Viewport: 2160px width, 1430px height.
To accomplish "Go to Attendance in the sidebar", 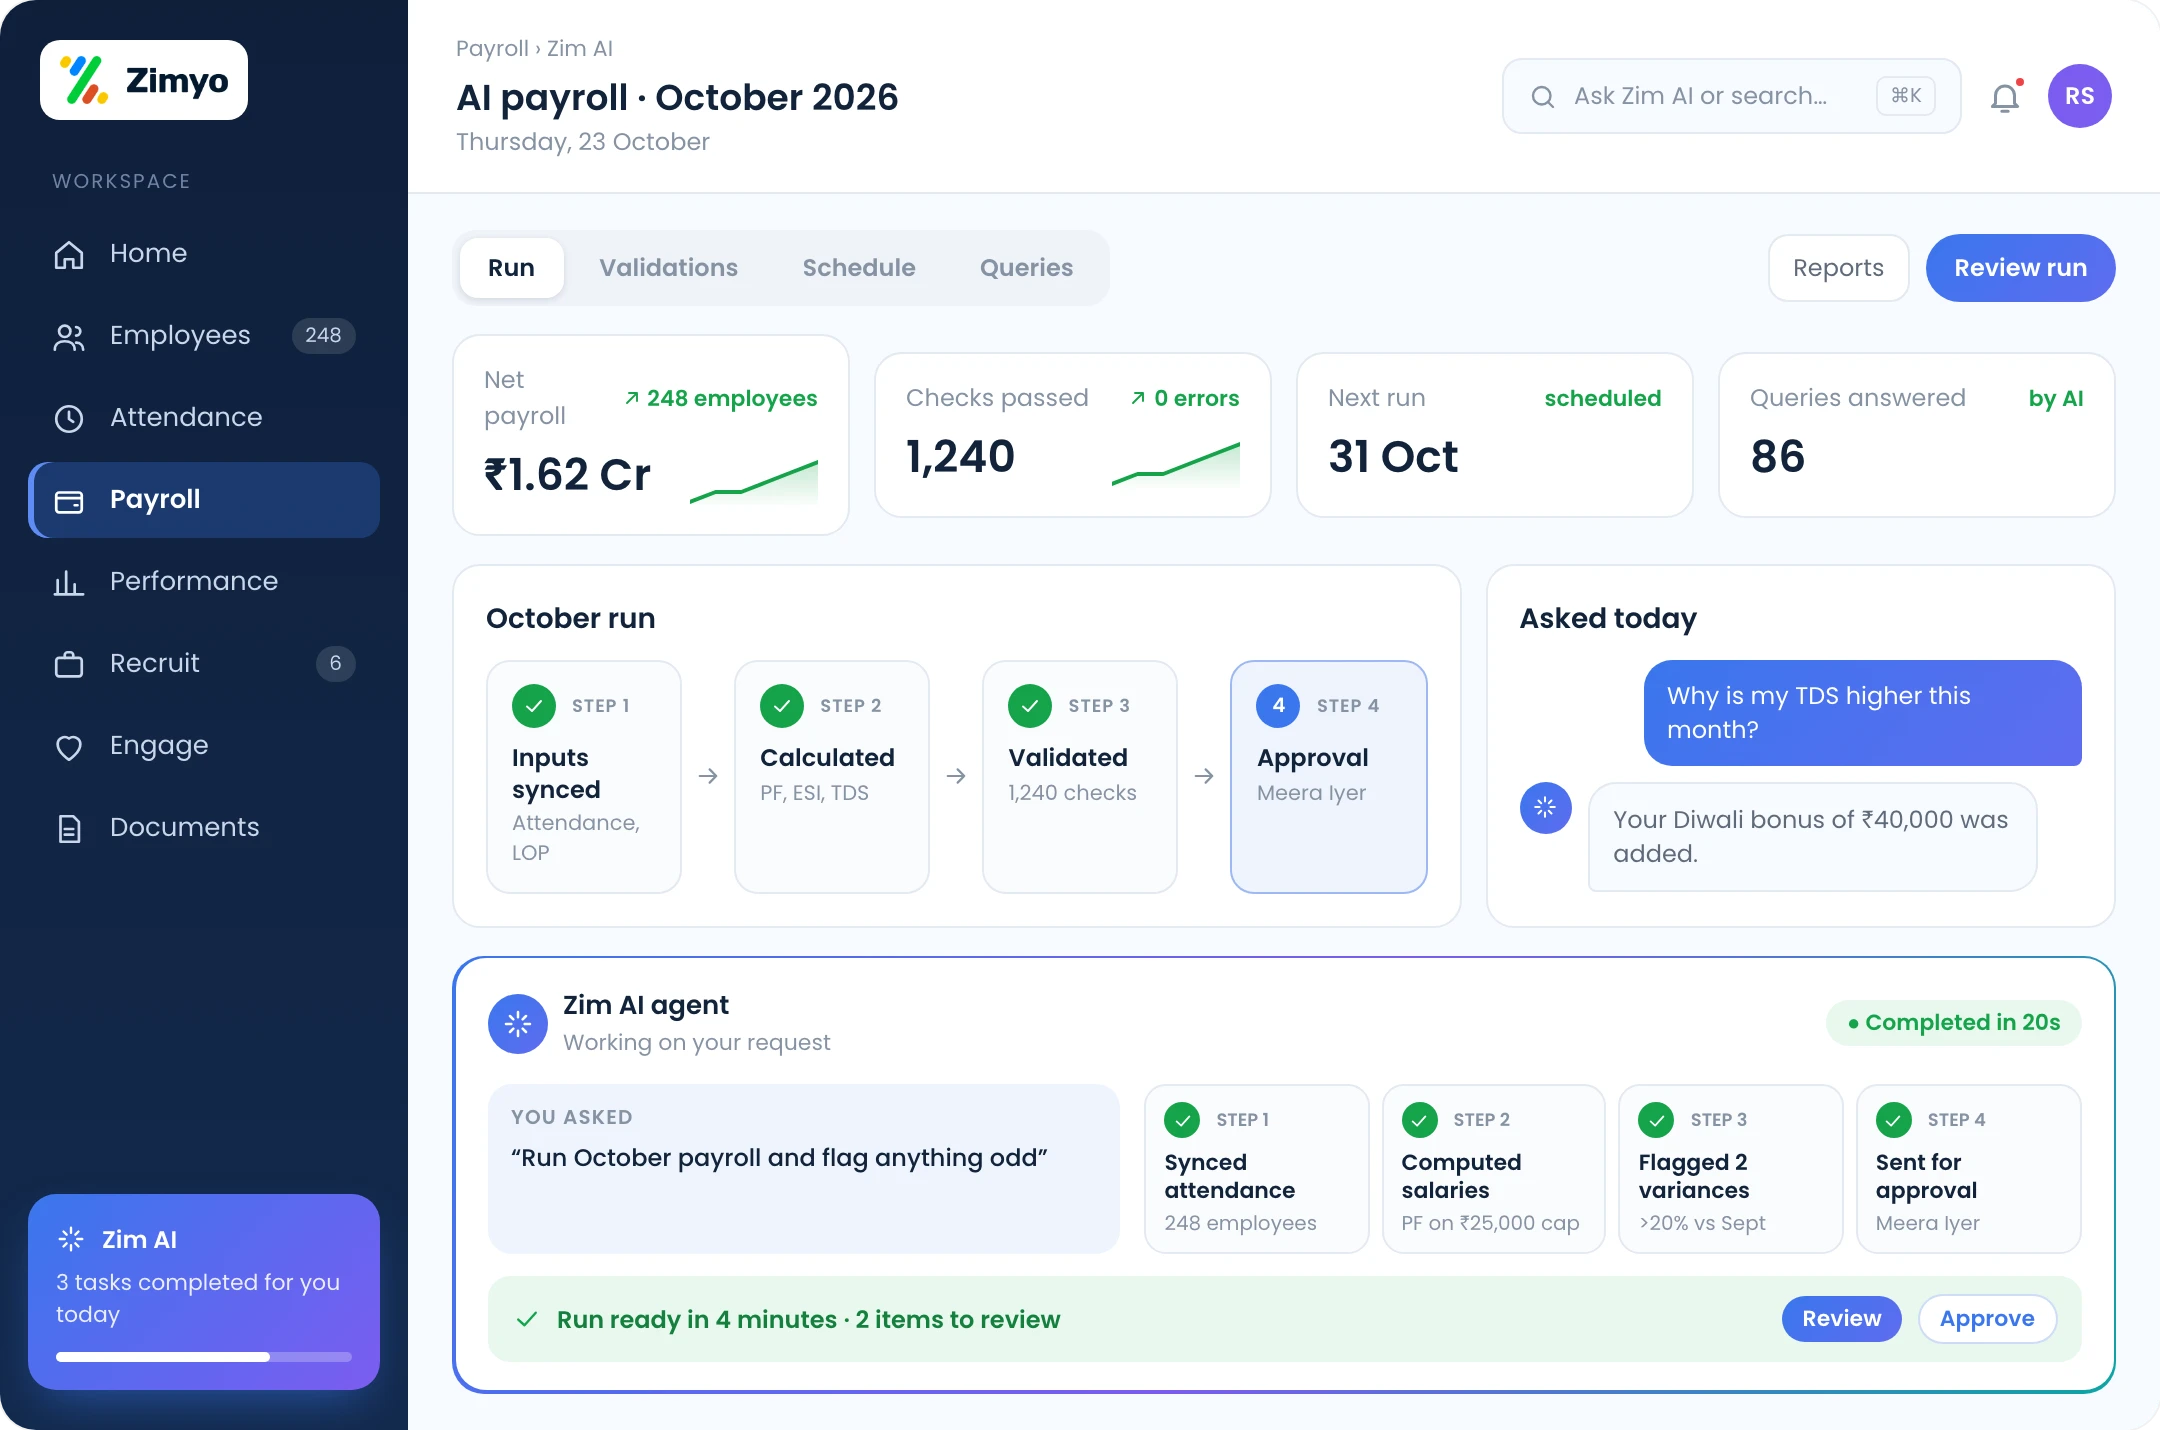I will pos(204,417).
